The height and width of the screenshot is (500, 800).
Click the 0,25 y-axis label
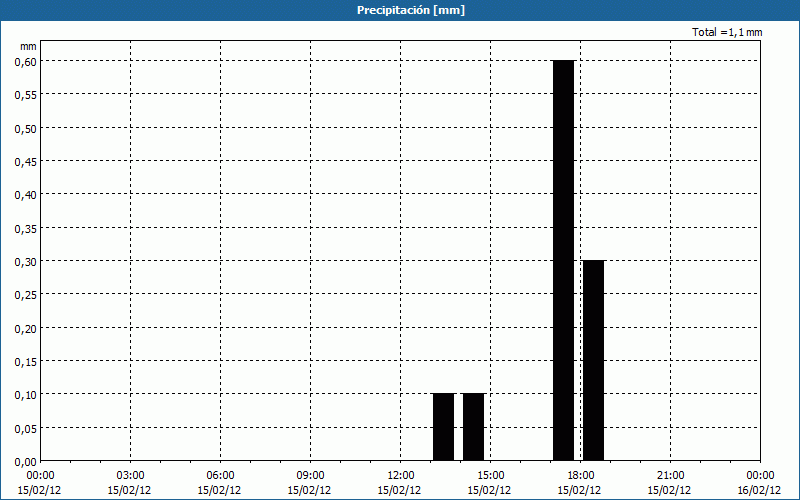click(26, 294)
